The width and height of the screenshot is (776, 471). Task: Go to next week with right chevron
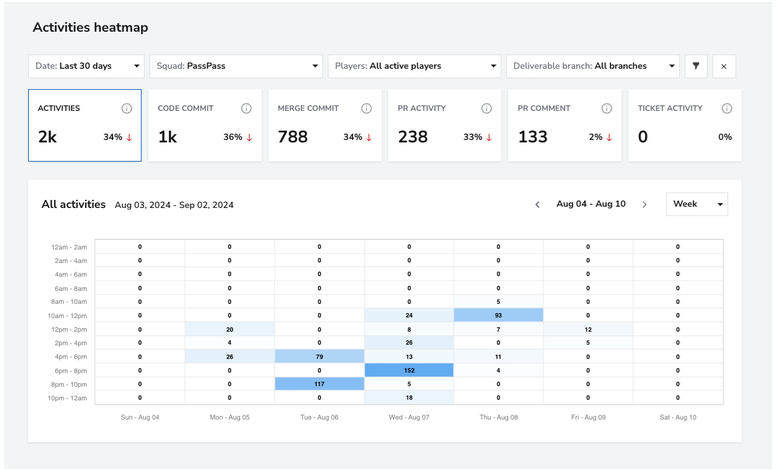[x=644, y=204]
